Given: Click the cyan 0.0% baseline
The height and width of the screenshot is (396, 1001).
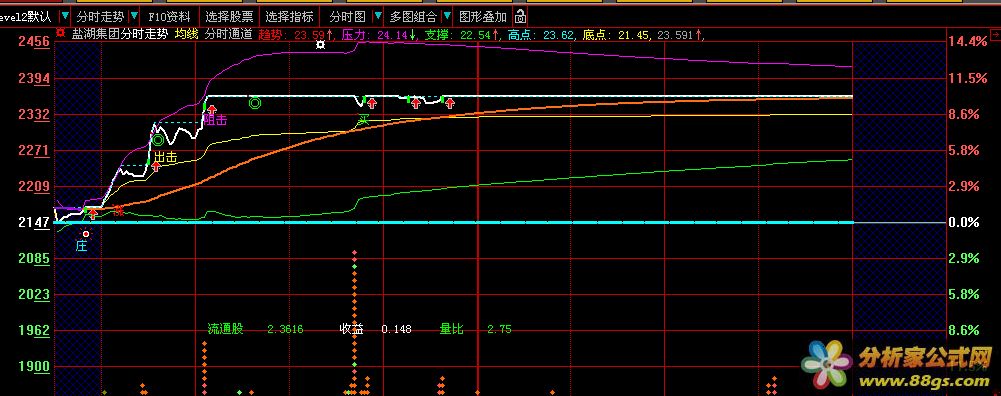Looking at the screenshot, I should coord(453,222).
